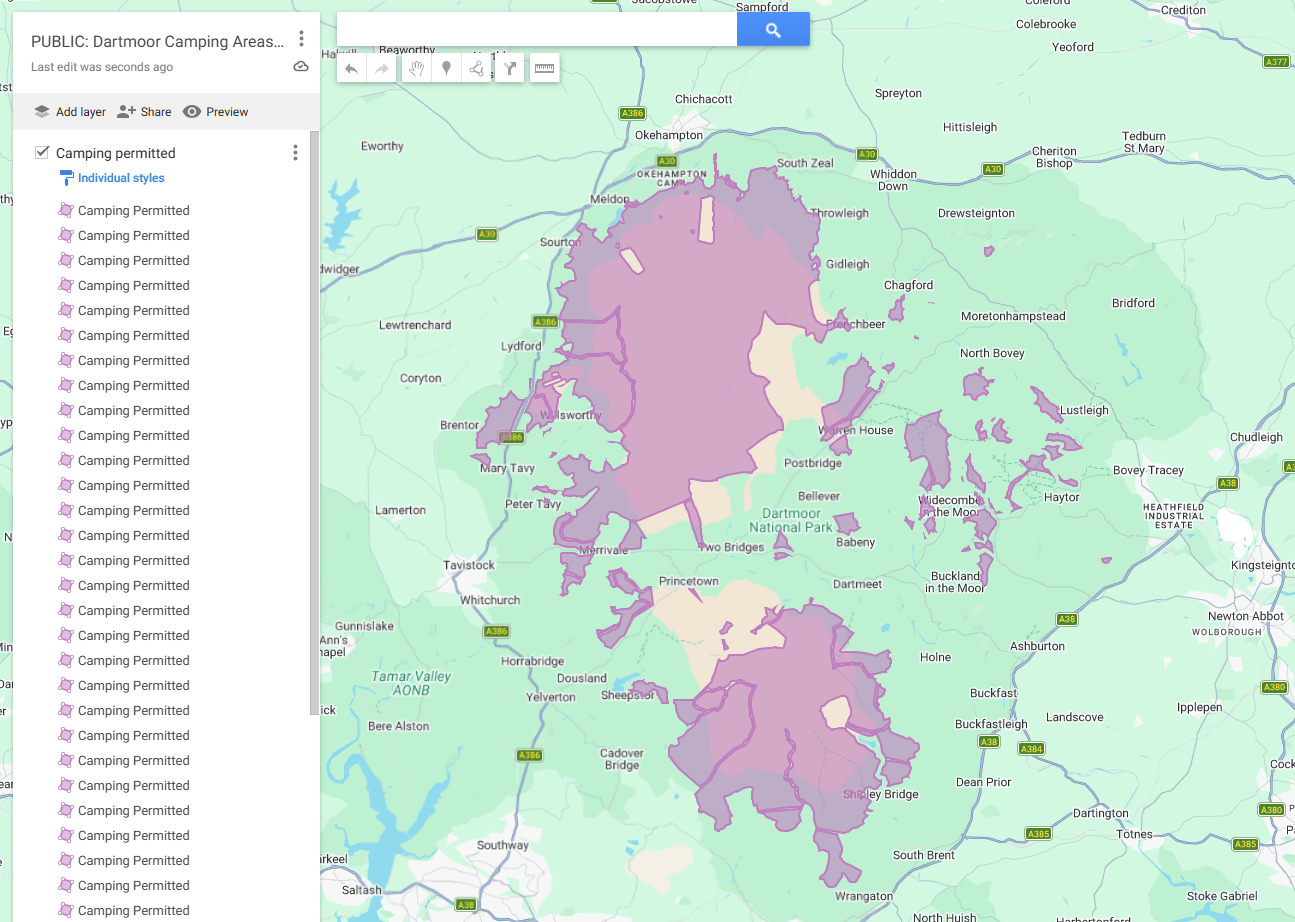Click the 'Last edit was seconds ago' text
Image resolution: width=1295 pixels, height=922 pixels.
click(102, 67)
